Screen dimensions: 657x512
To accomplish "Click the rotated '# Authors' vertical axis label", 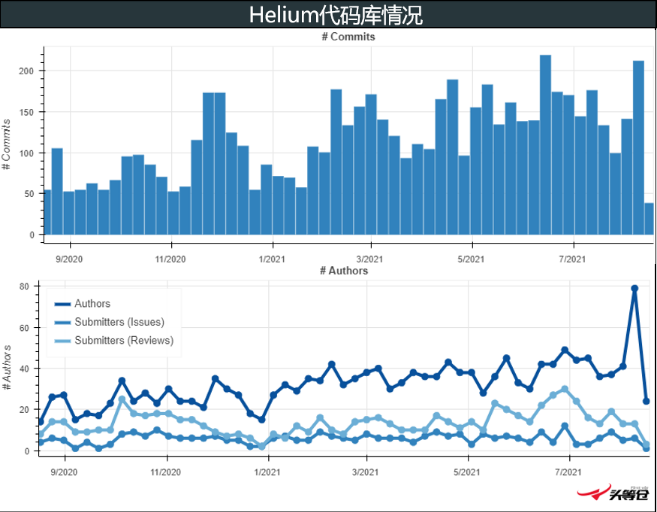I will 6,368.
